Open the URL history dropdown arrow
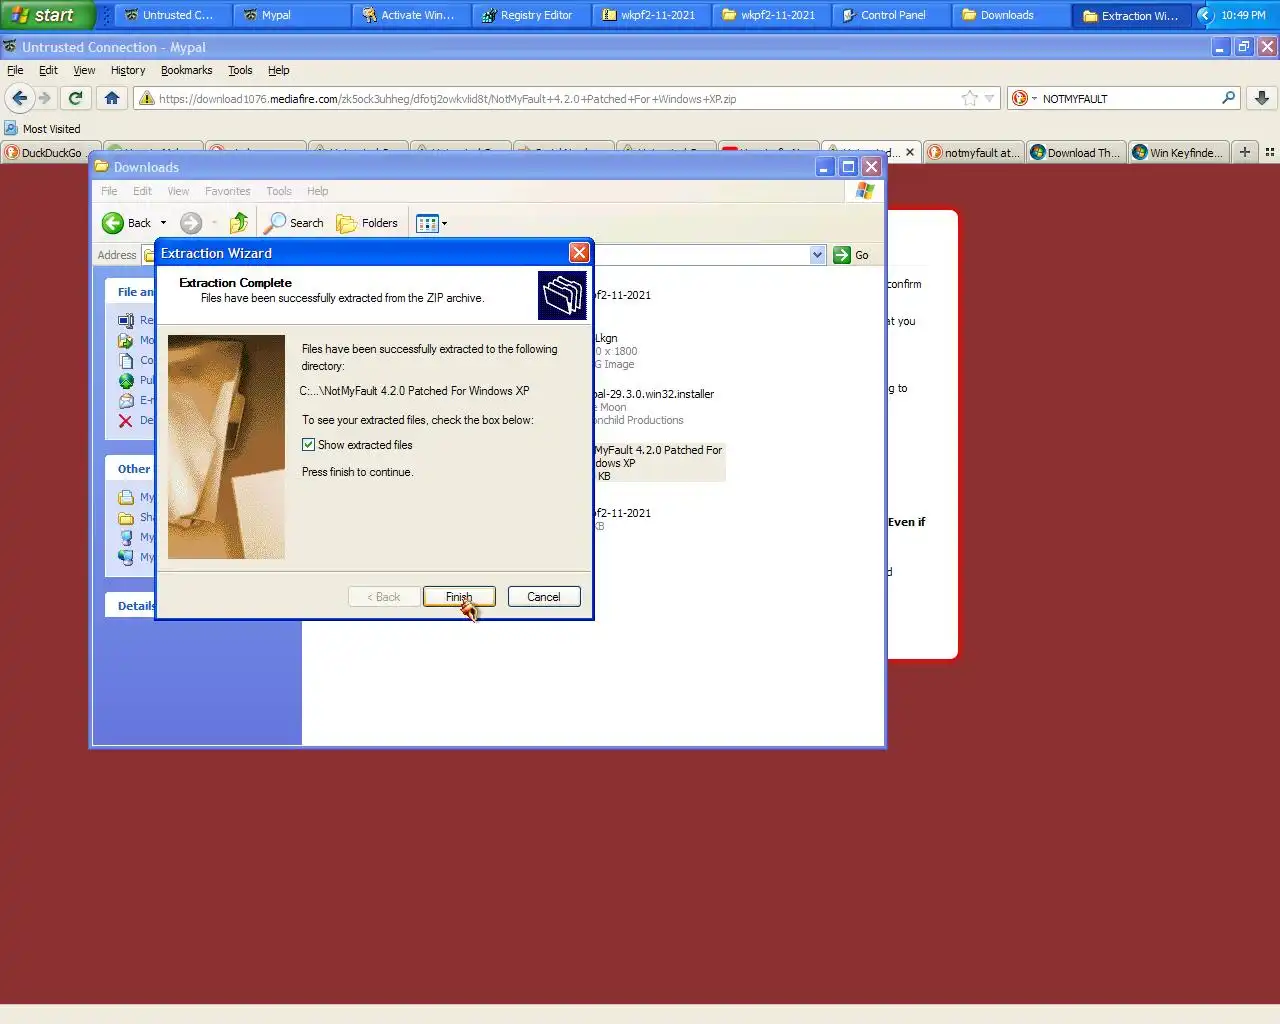 pos(989,98)
